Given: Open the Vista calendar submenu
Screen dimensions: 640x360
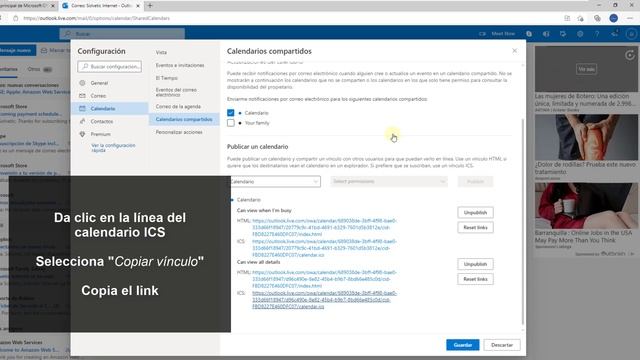Looking at the screenshot, I should 161,52.
